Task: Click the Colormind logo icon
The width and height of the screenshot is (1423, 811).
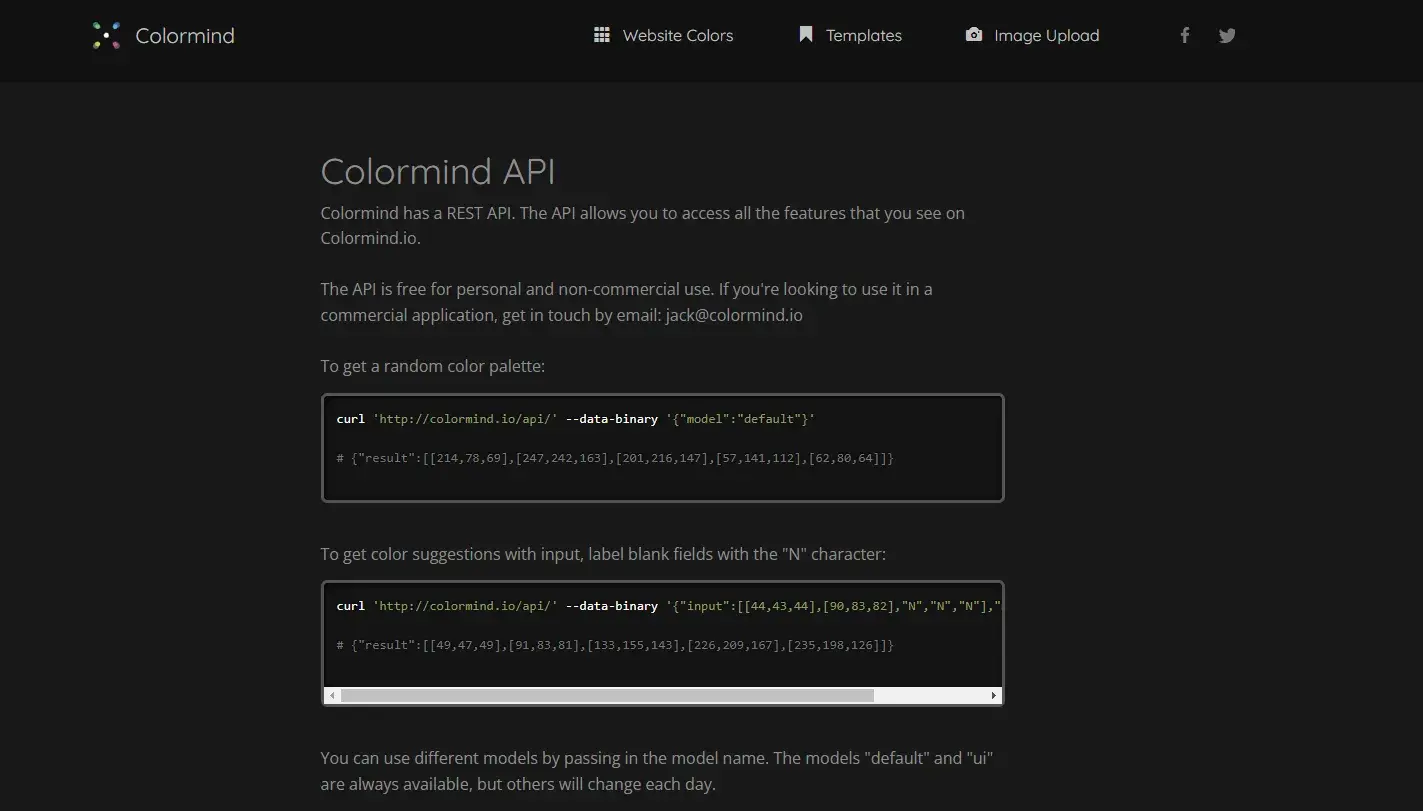Action: click(x=106, y=36)
